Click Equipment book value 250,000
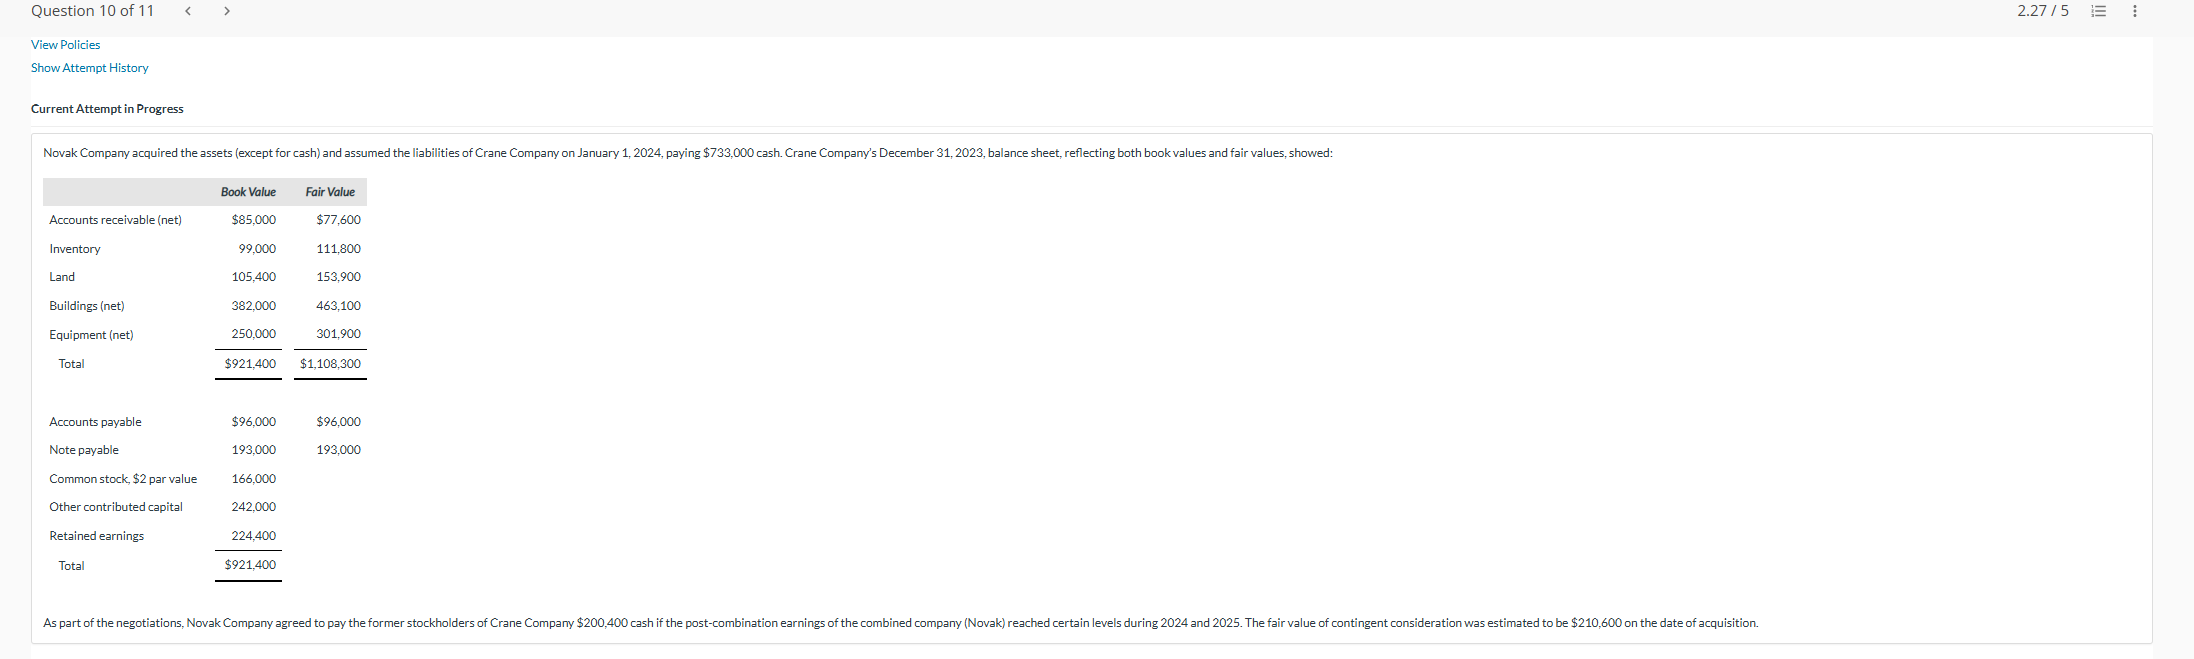Screen dimensions: 2194x659 click(254, 334)
